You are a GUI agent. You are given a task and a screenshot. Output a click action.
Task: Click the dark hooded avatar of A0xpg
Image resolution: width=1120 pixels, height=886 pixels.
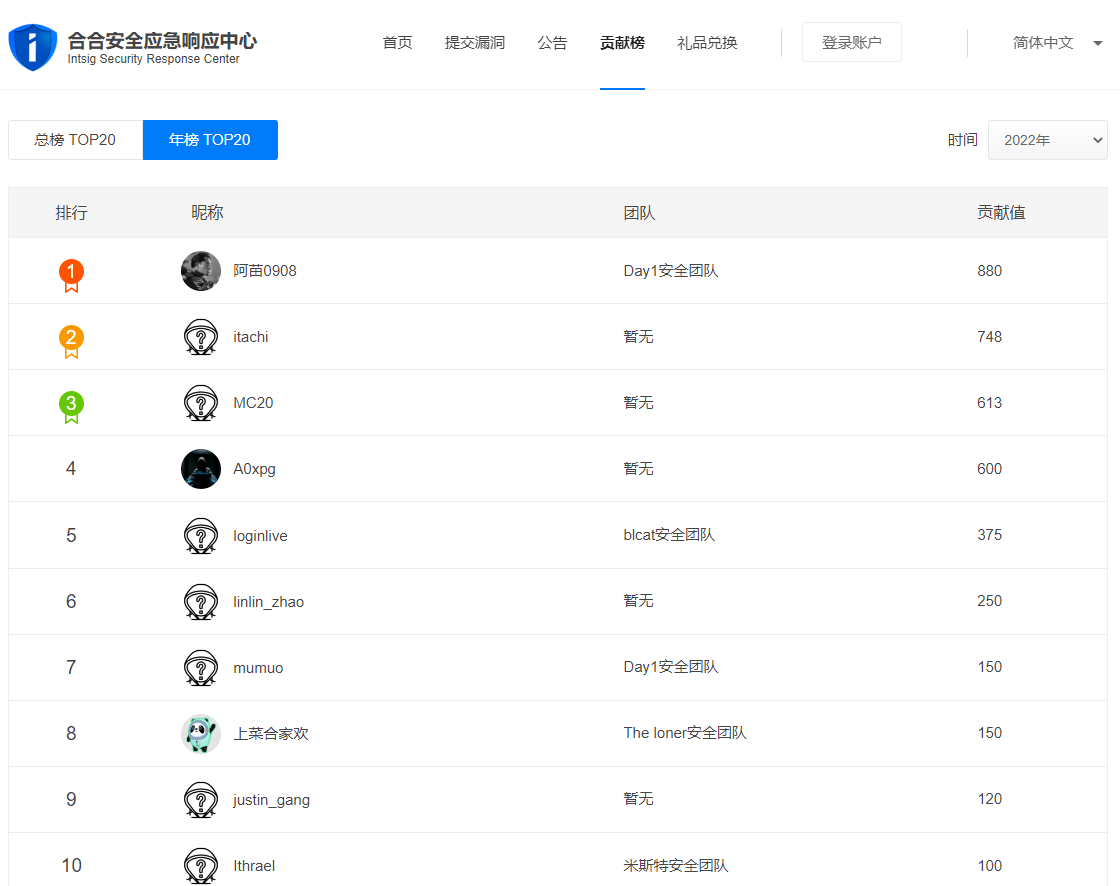[x=201, y=469]
